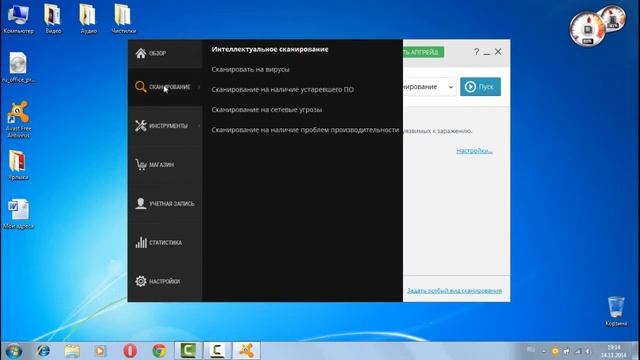Launch Internet Explorer from the taskbar
This screenshot has width=640, height=360.
click(x=43, y=351)
